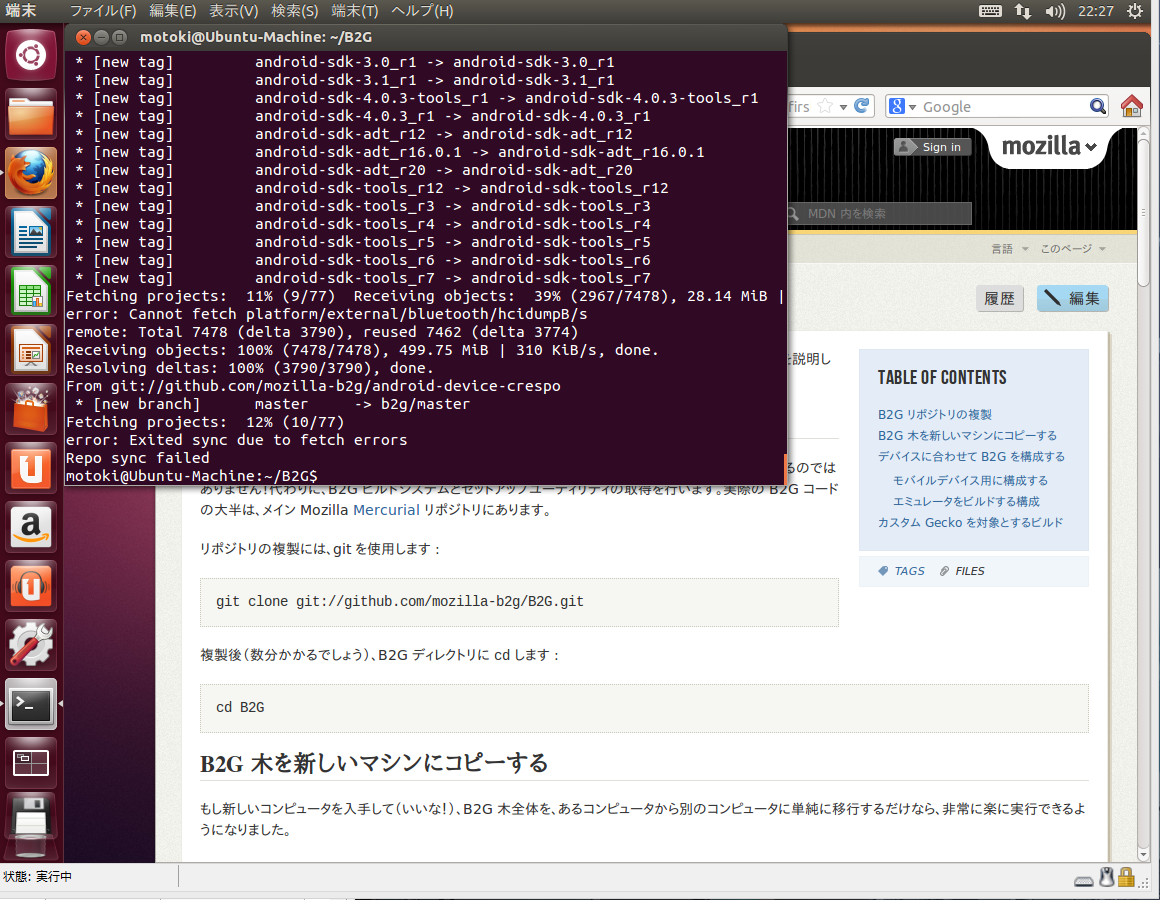Open the 検索(S) menu

294,11
